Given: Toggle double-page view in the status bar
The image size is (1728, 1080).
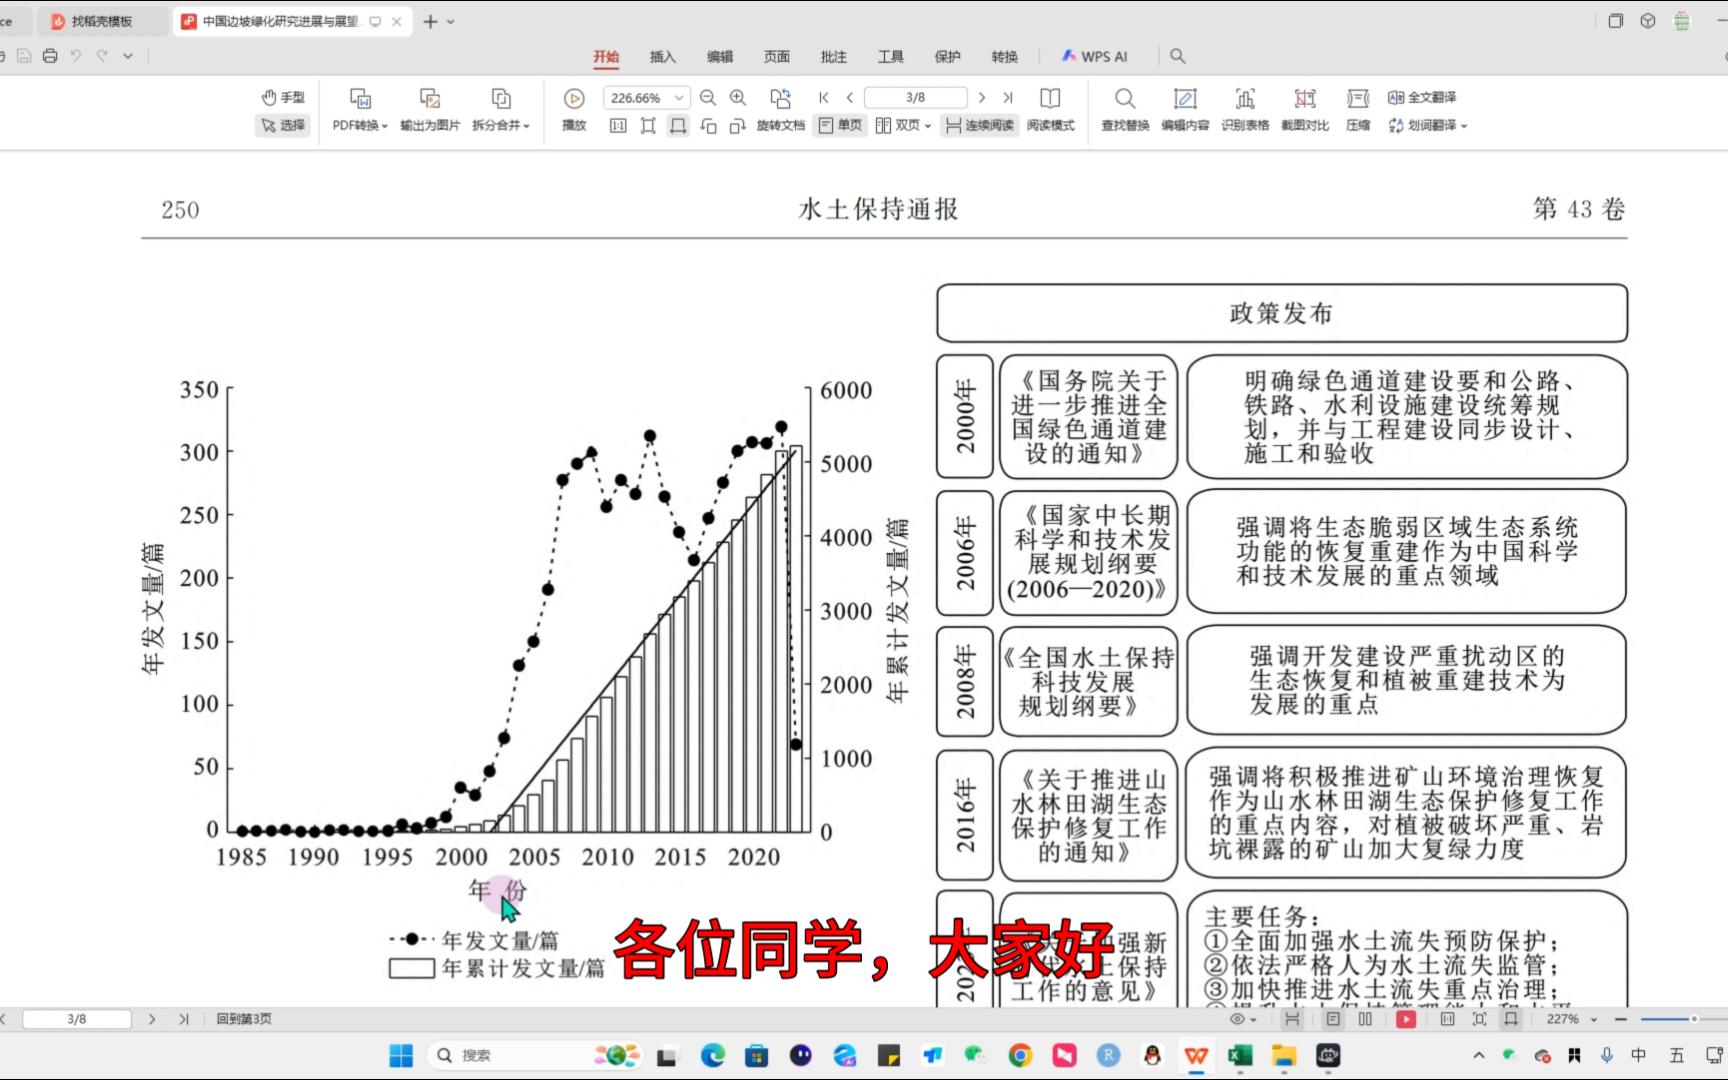Looking at the screenshot, I should [1366, 1019].
